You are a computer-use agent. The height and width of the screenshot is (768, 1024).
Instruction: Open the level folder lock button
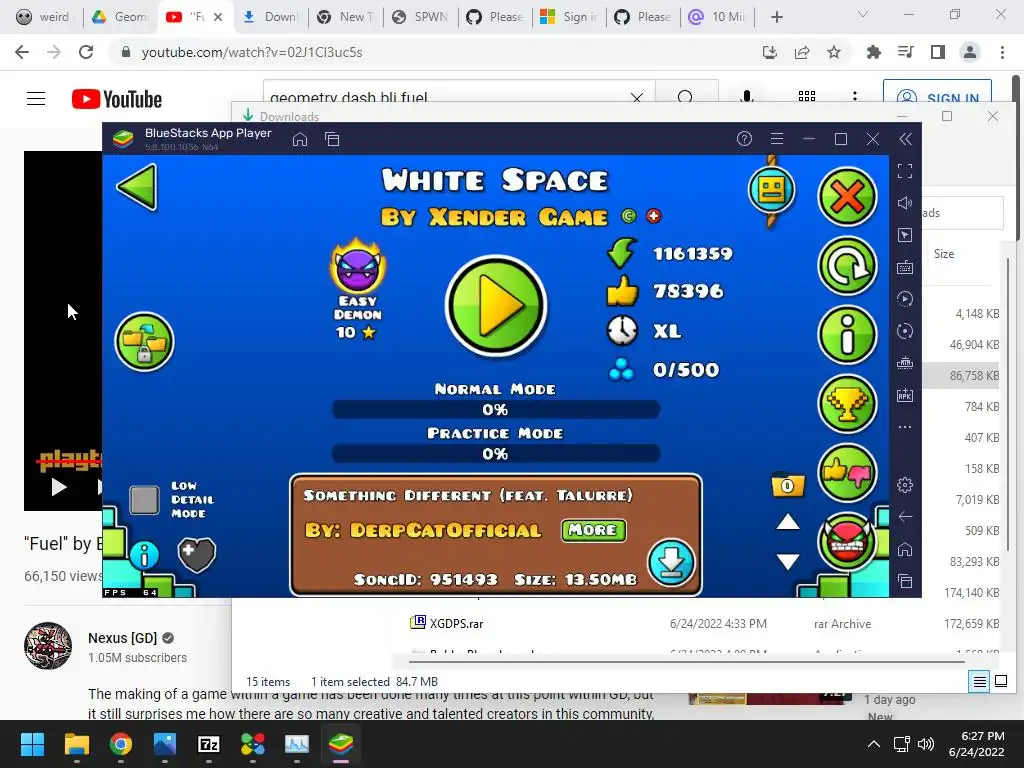(x=144, y=342)
